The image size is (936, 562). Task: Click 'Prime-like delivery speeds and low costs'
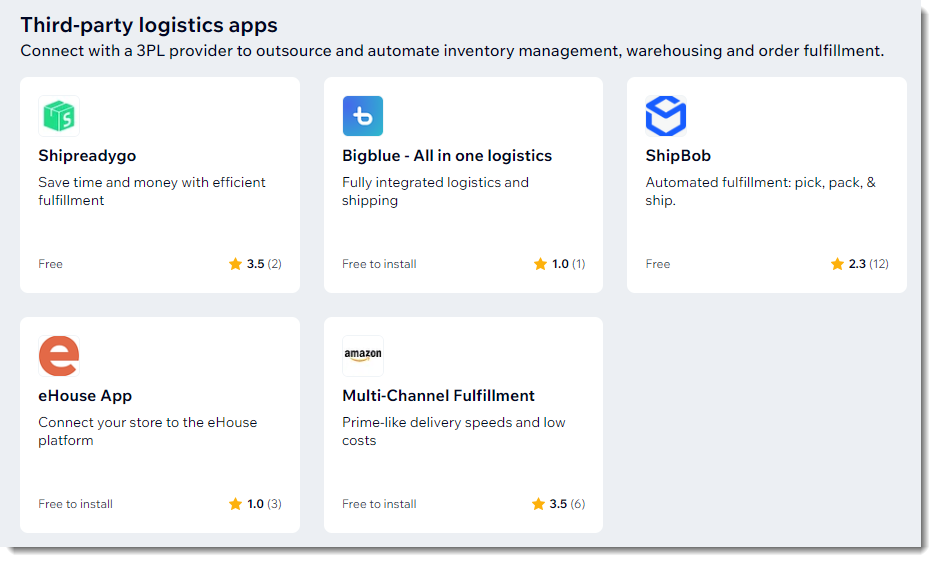(453, 431)
